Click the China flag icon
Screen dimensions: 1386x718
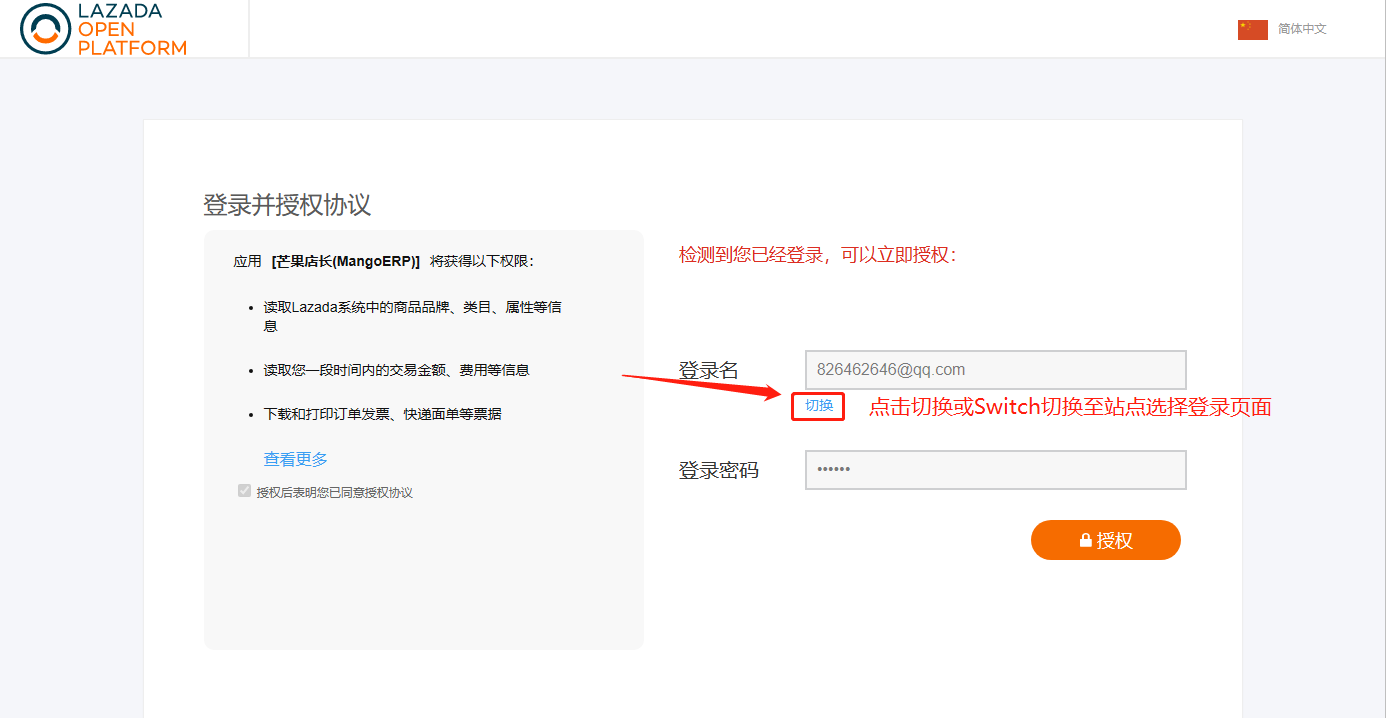pyautogui.click(x=1252, y=30)
